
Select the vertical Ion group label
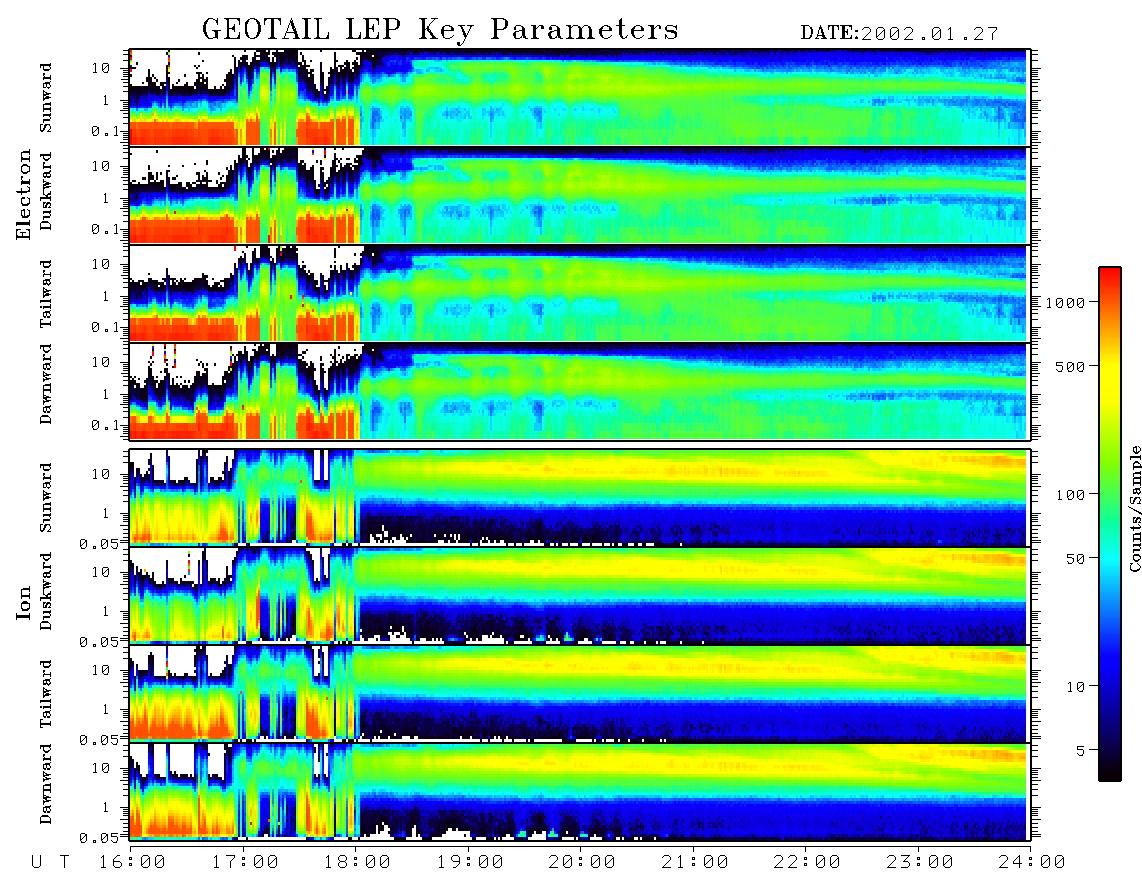(x=23, y=602)
